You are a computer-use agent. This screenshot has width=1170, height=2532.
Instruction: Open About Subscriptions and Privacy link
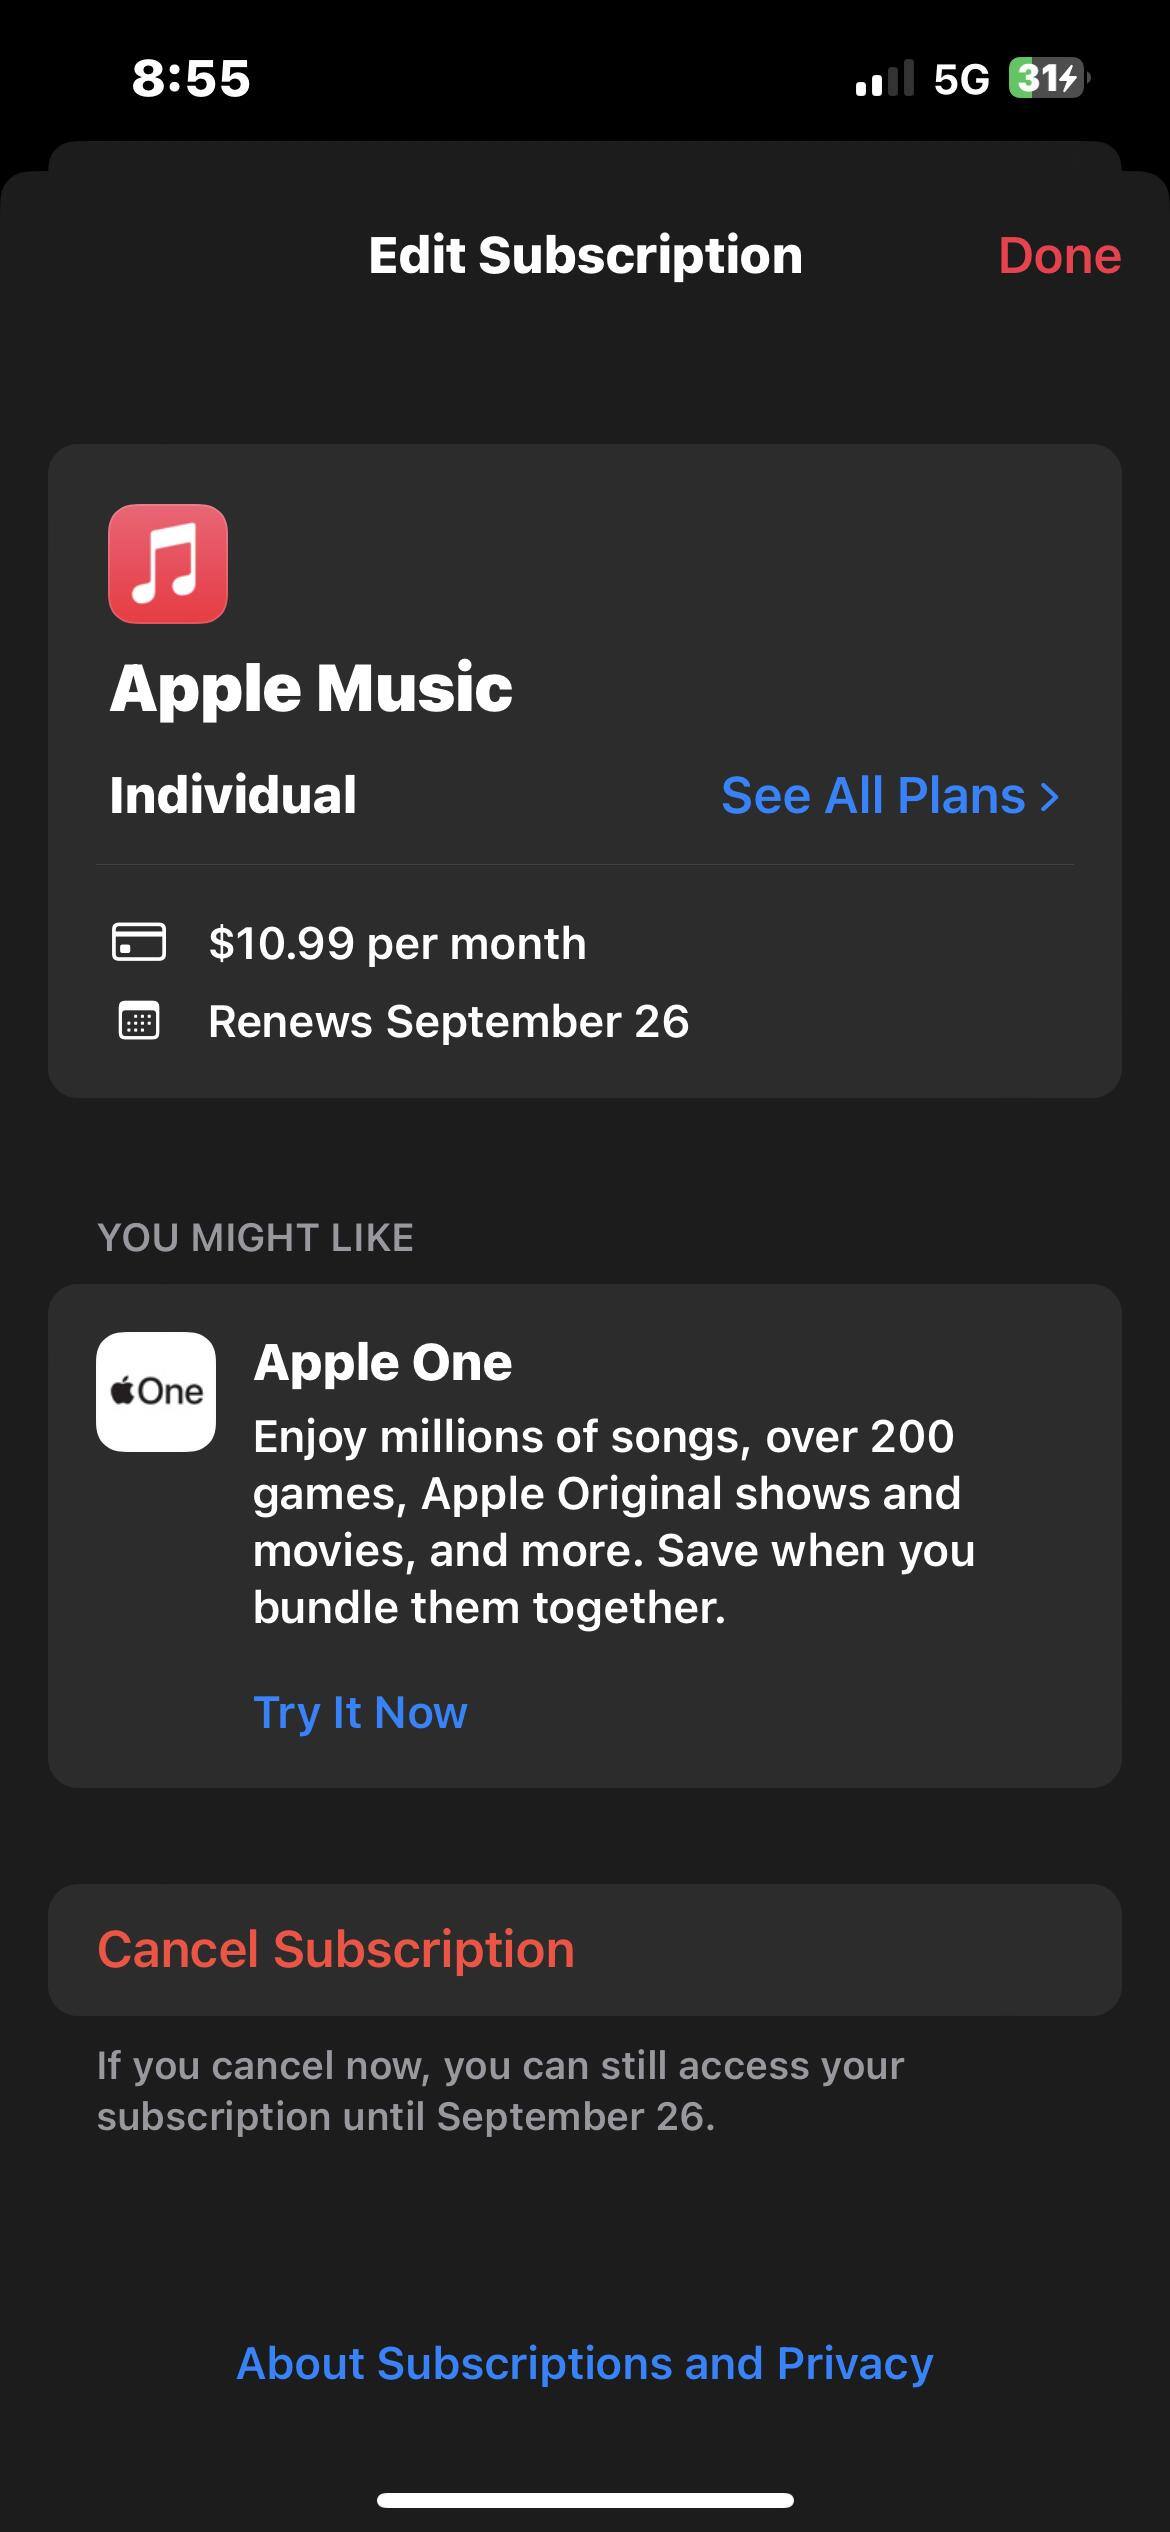(585, 2363)
